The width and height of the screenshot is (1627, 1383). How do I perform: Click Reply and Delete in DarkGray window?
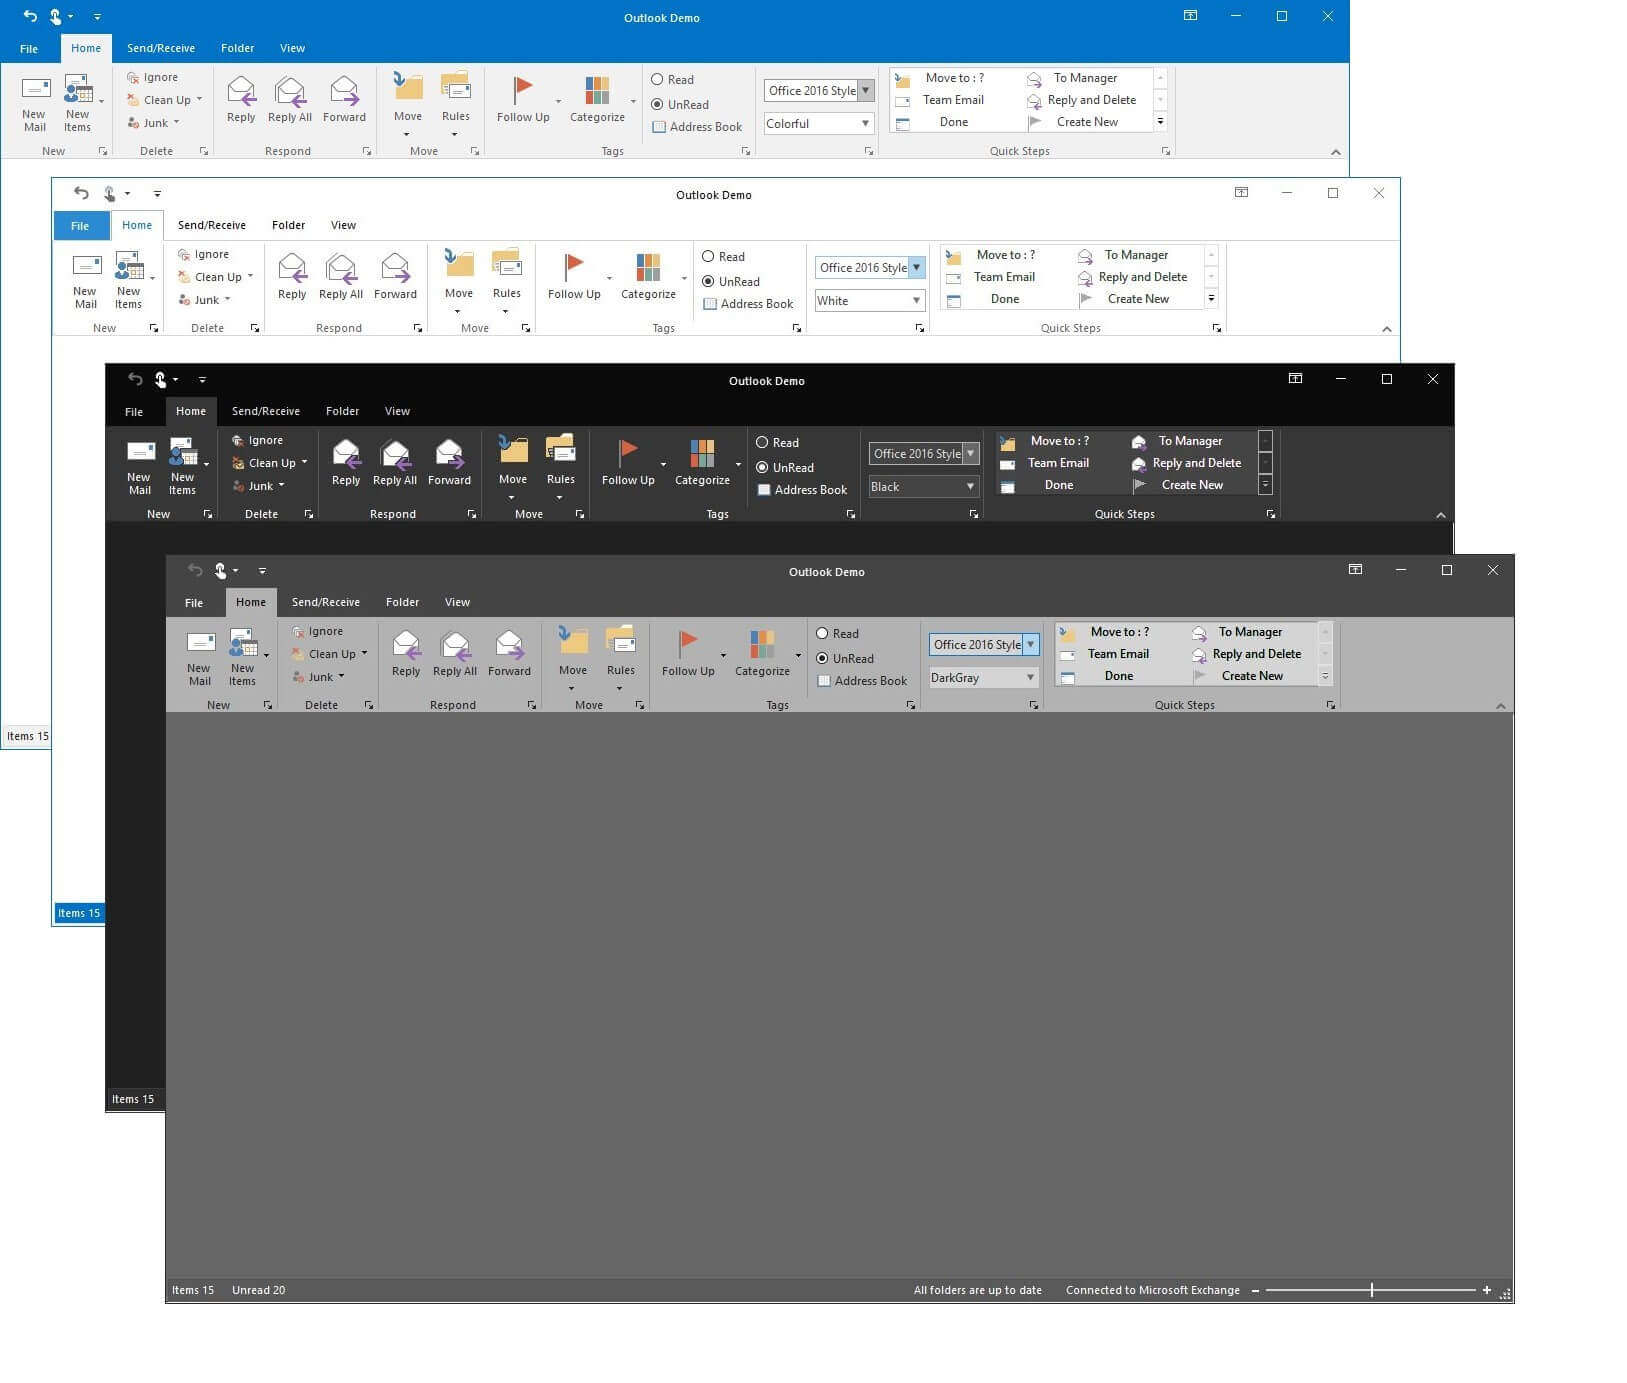[1247, 655]
